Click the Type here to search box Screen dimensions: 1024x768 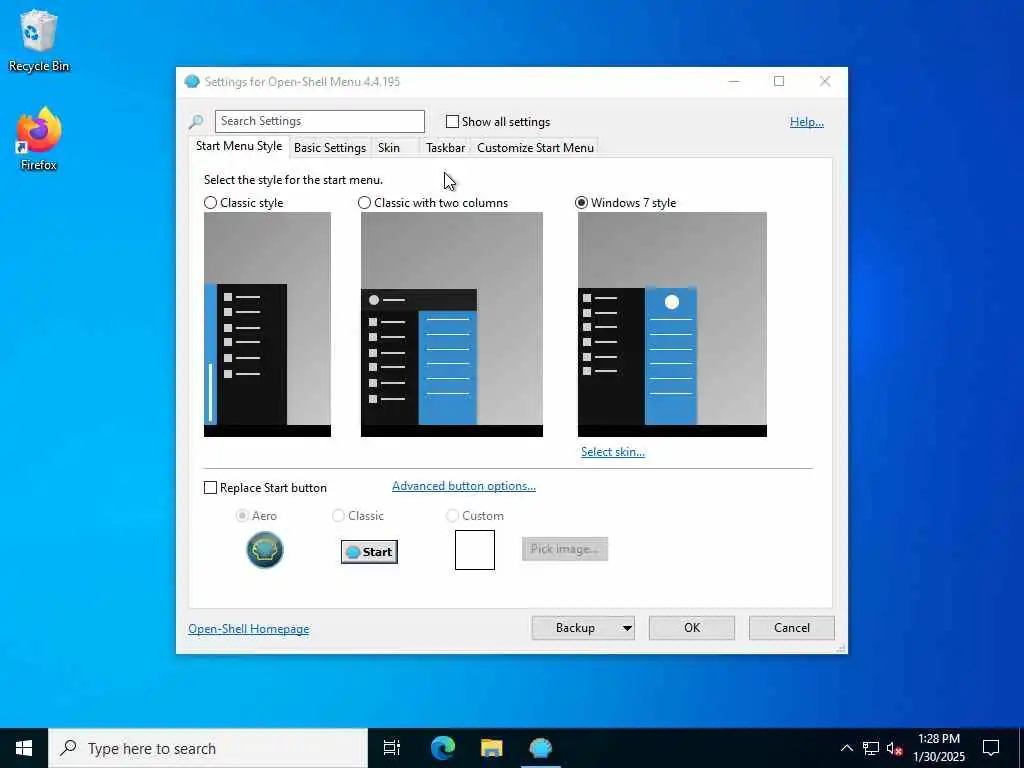click(x=208, y=748)
